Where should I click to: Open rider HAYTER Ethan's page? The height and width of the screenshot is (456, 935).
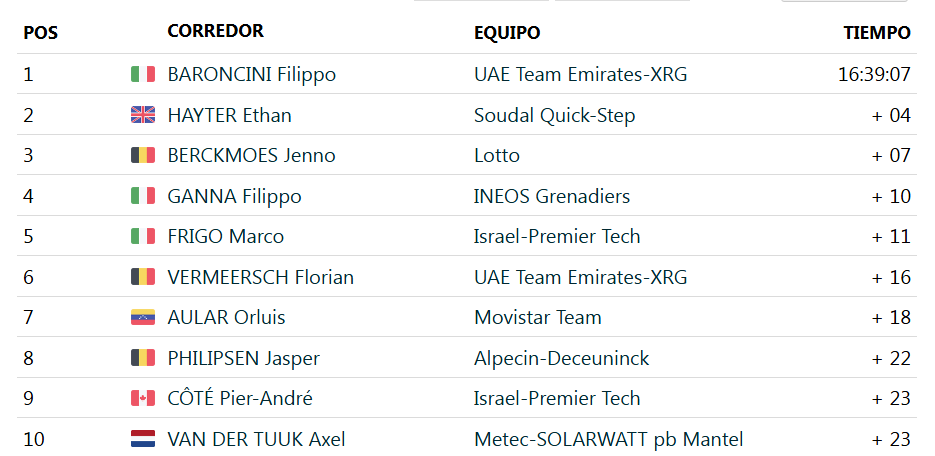click(230, 115)
